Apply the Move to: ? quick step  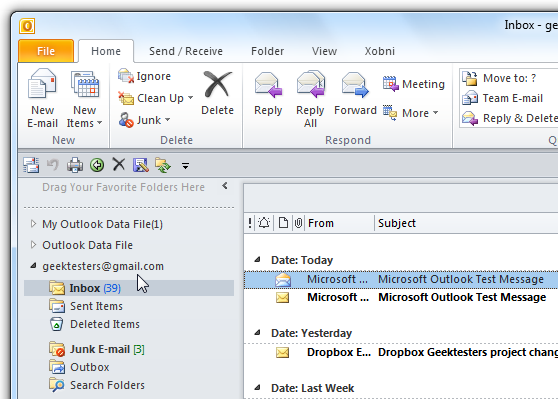[x=499, y=78]
